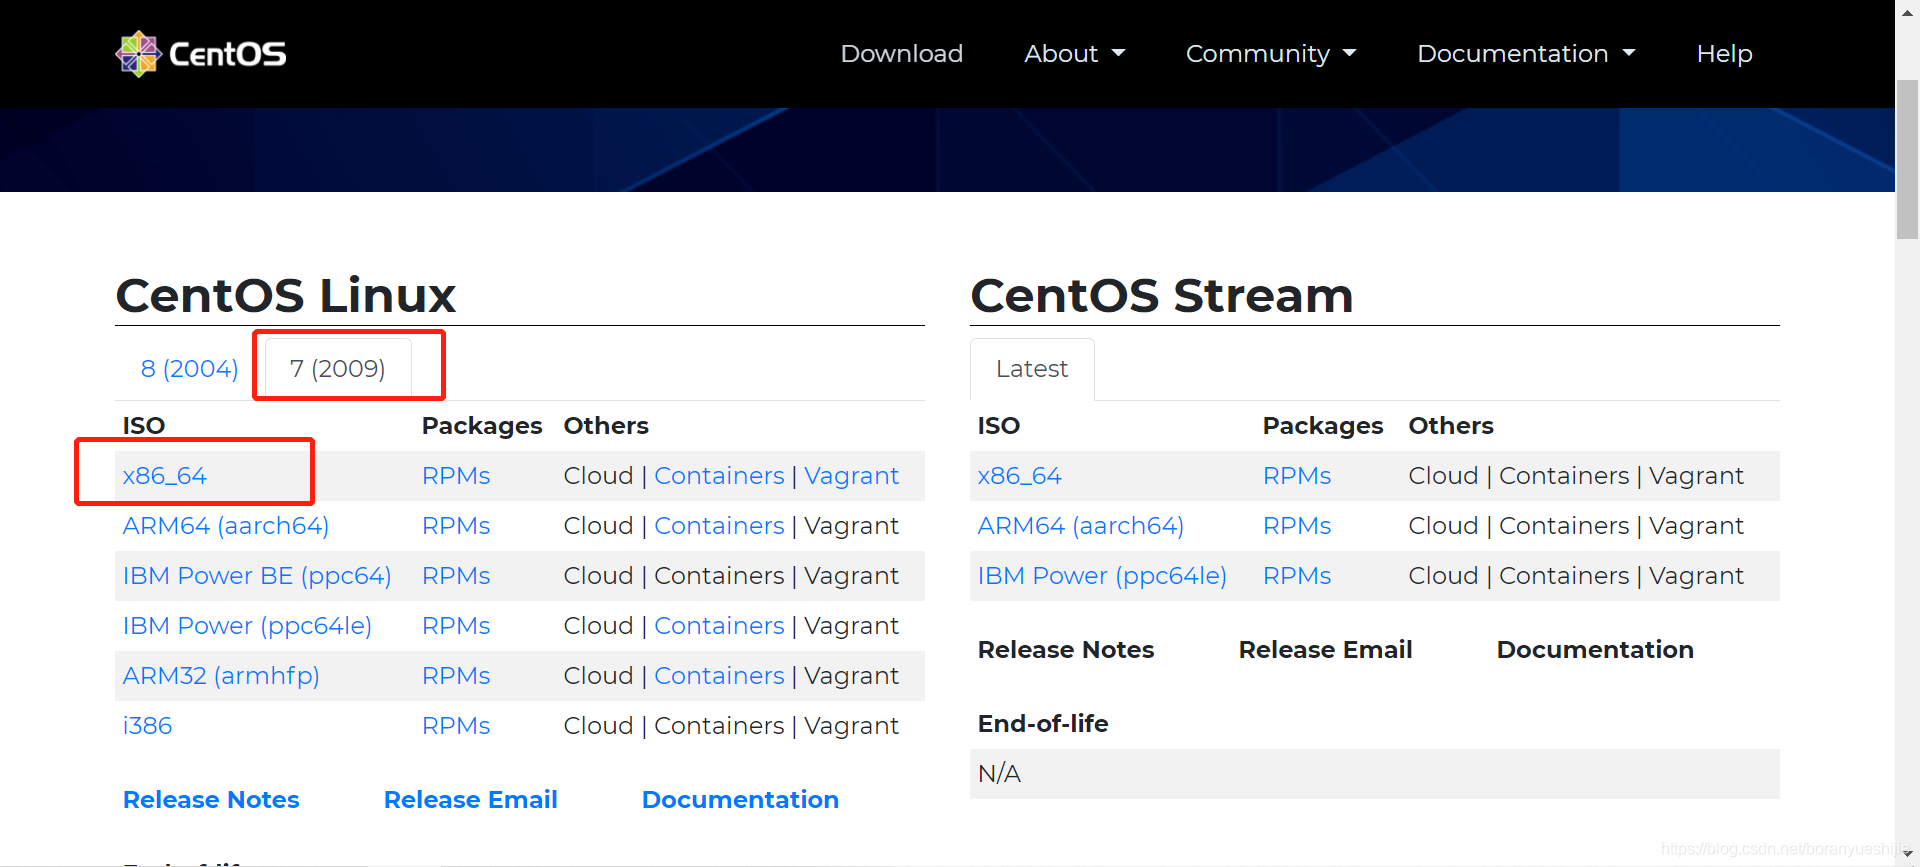
Task: Click Release Email link under CentOS Linux
Action: pos(470,800)
